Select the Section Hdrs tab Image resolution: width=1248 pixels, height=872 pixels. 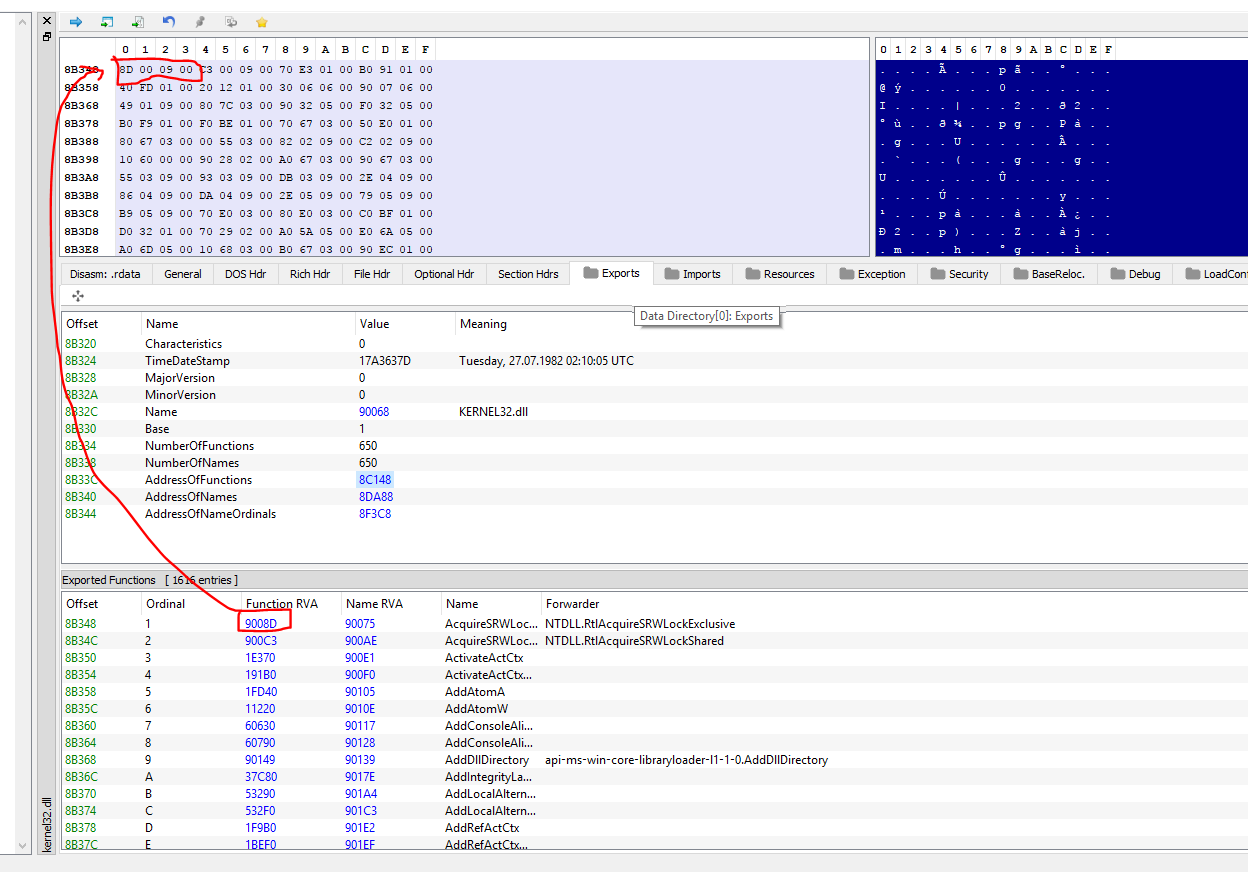528,274
